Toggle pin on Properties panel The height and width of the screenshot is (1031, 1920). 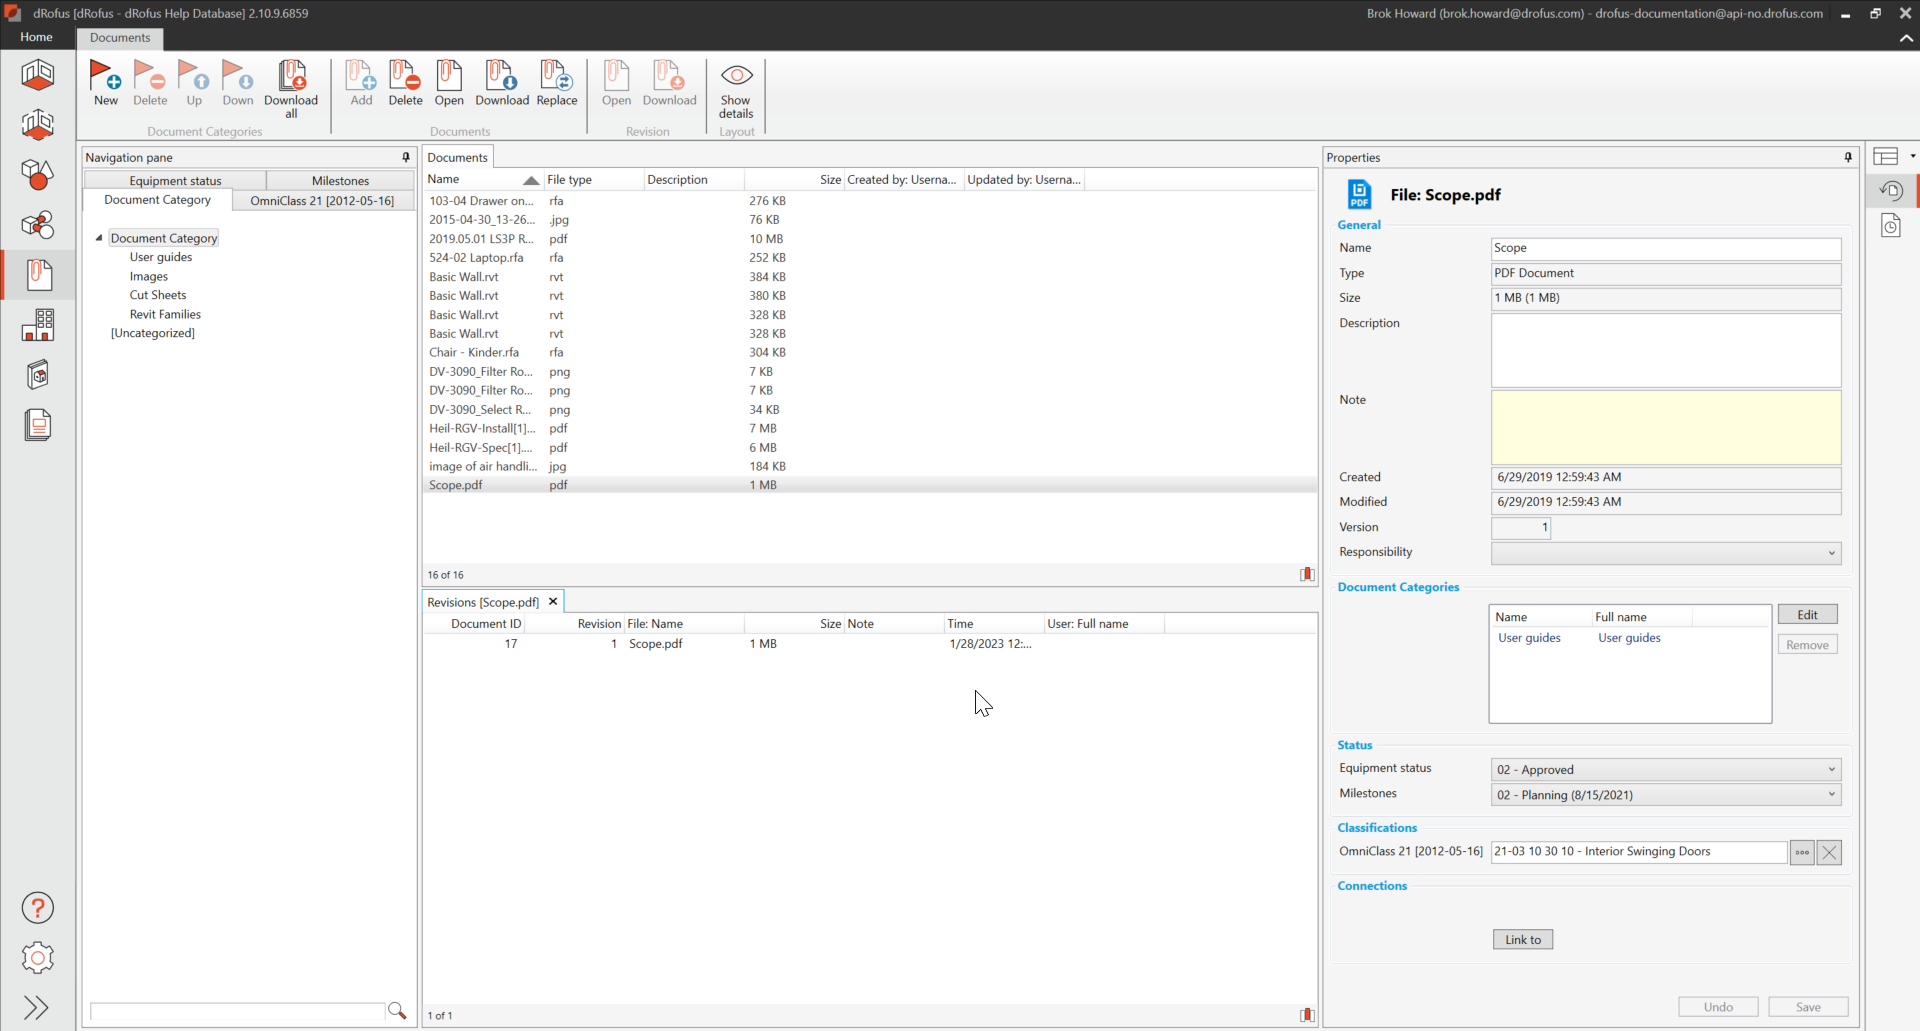click(x=1848, y=157)
